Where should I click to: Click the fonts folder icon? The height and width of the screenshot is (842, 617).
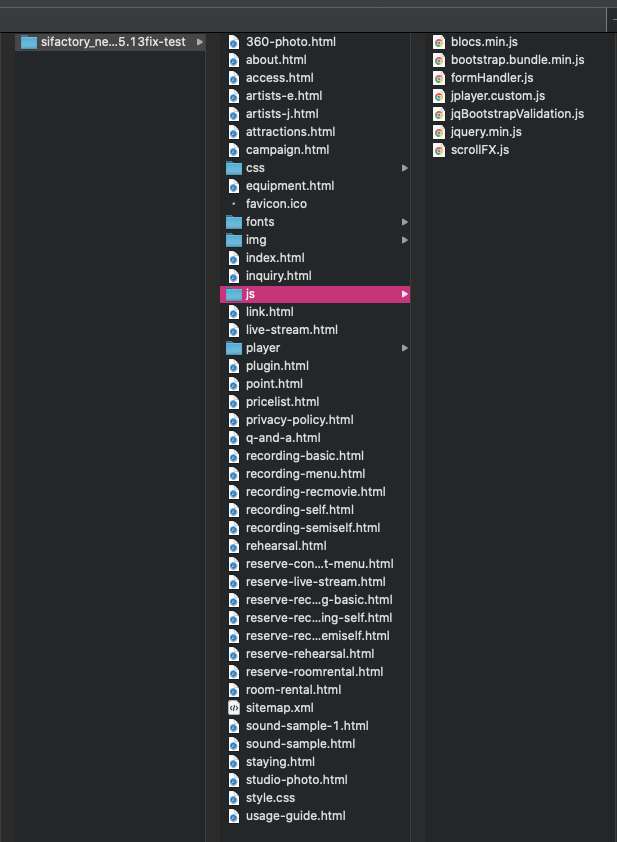(234, 222)
